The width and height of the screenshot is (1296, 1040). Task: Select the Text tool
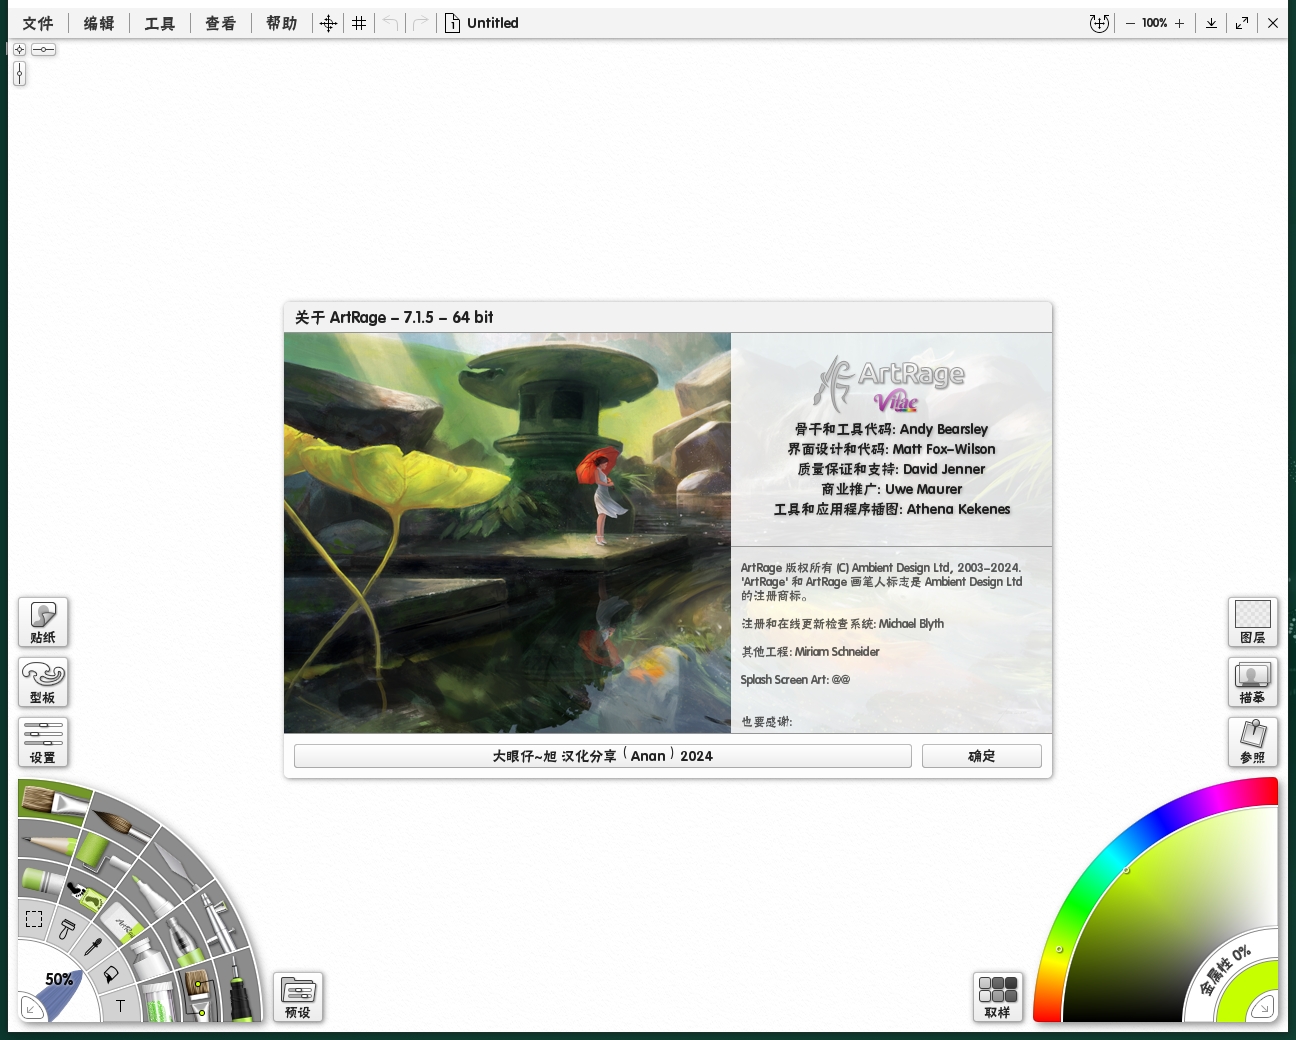[121, 1006]
